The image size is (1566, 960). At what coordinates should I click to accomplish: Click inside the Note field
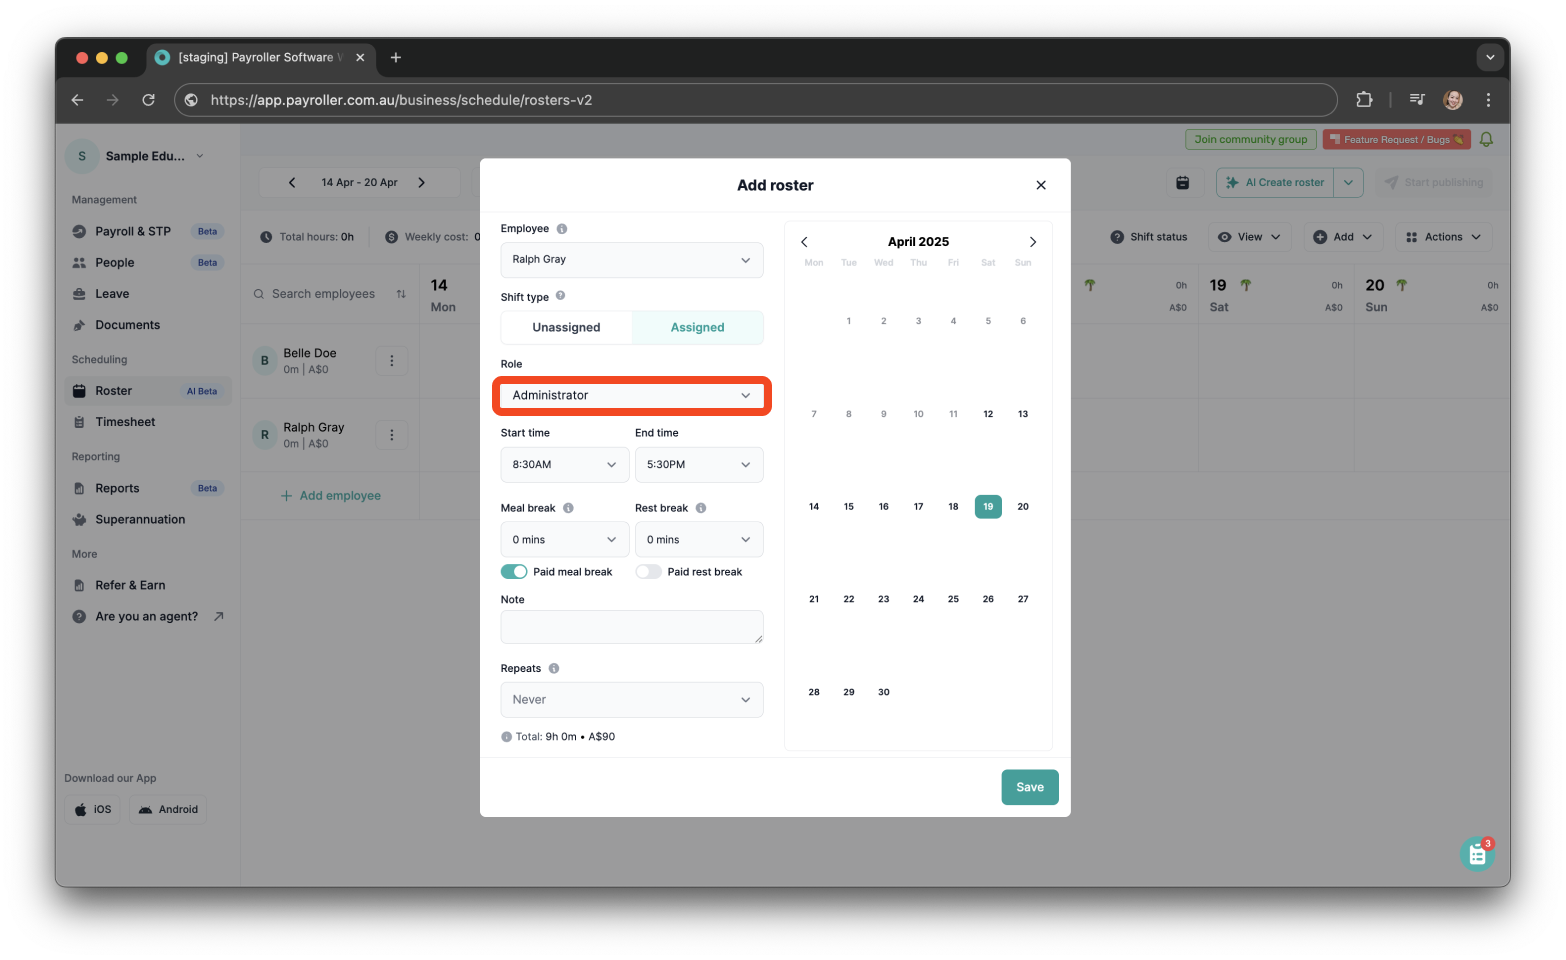[631, 627]
